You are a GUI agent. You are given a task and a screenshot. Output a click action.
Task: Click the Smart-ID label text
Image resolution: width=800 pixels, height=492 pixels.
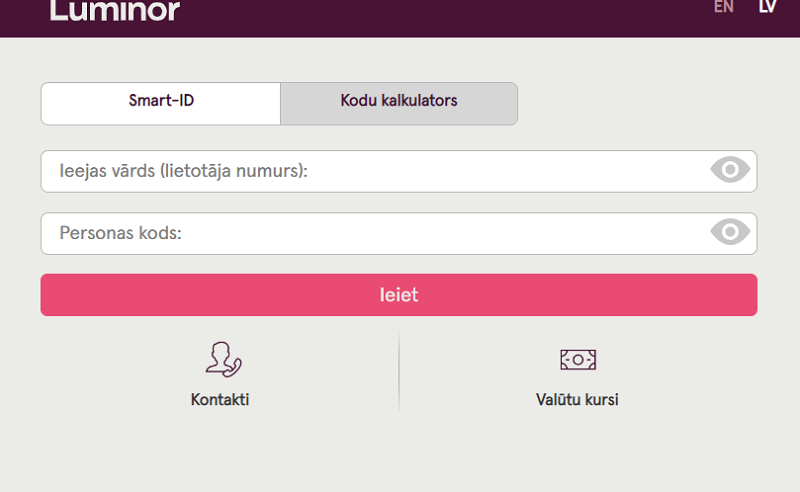[161, 101]
